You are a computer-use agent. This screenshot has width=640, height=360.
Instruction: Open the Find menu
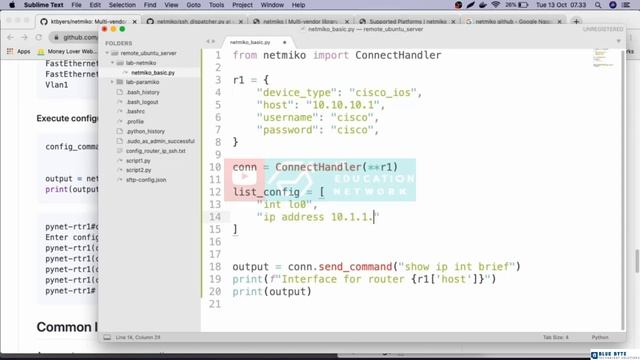point(150,5)
